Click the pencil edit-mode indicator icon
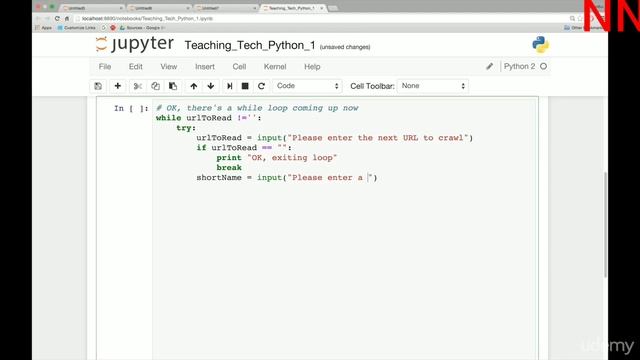The image size is (640, 360). 489,66
